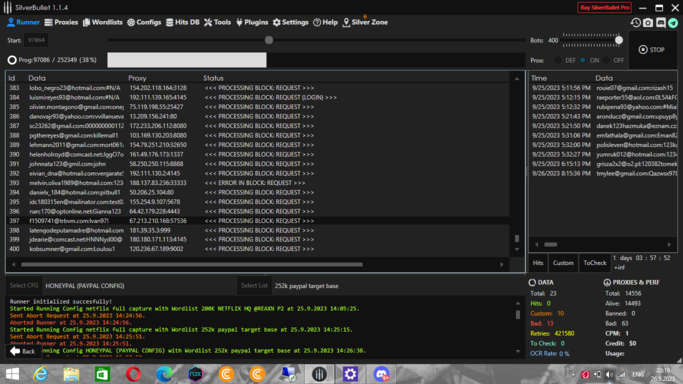The width and height of the screenshot is (683, 384).
Task: Click the Status column header
Action: (x=213, y=78)
